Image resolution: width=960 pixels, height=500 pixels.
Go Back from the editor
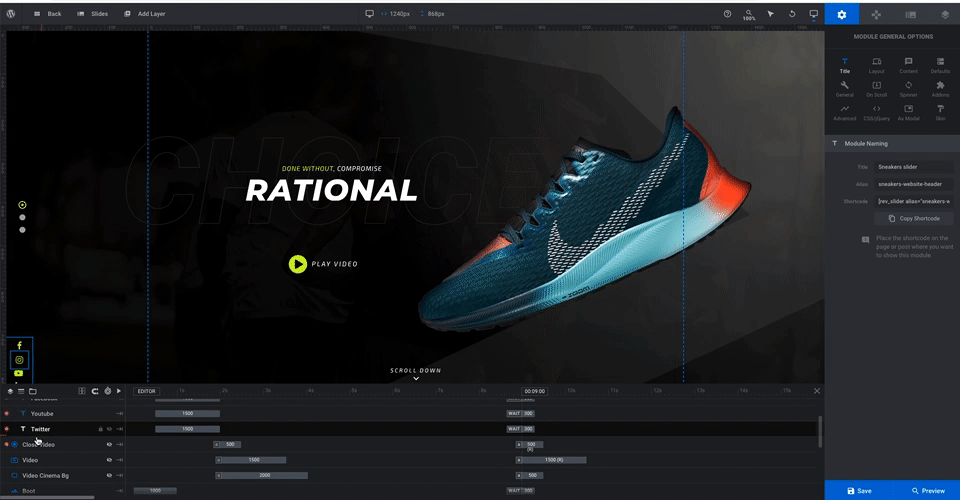tap(48, 13)
